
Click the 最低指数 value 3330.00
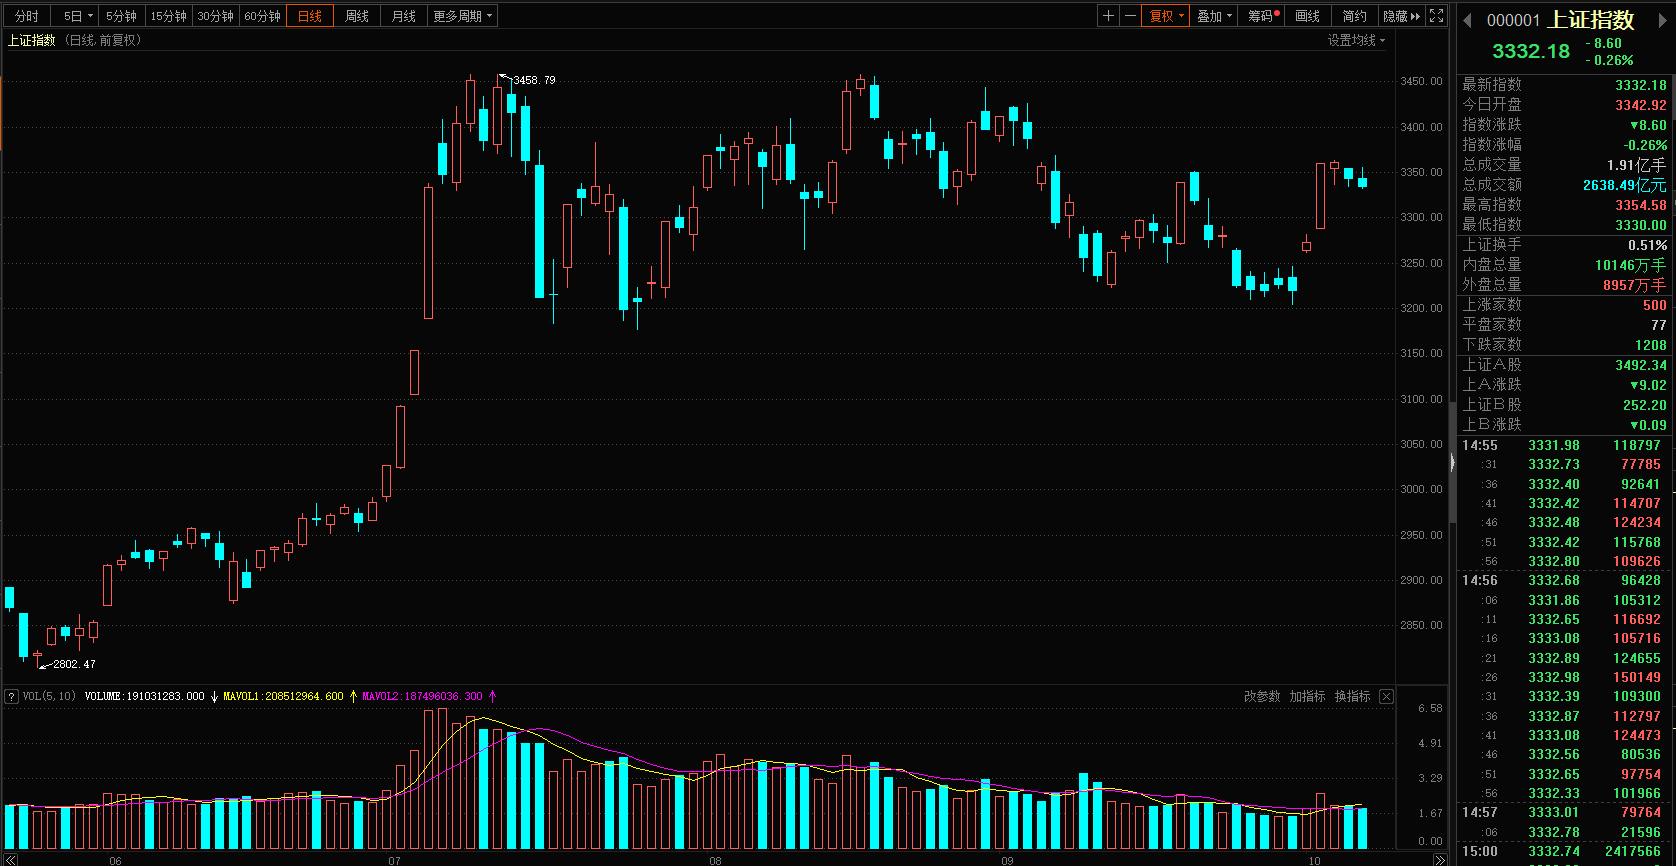point(1641,225)
